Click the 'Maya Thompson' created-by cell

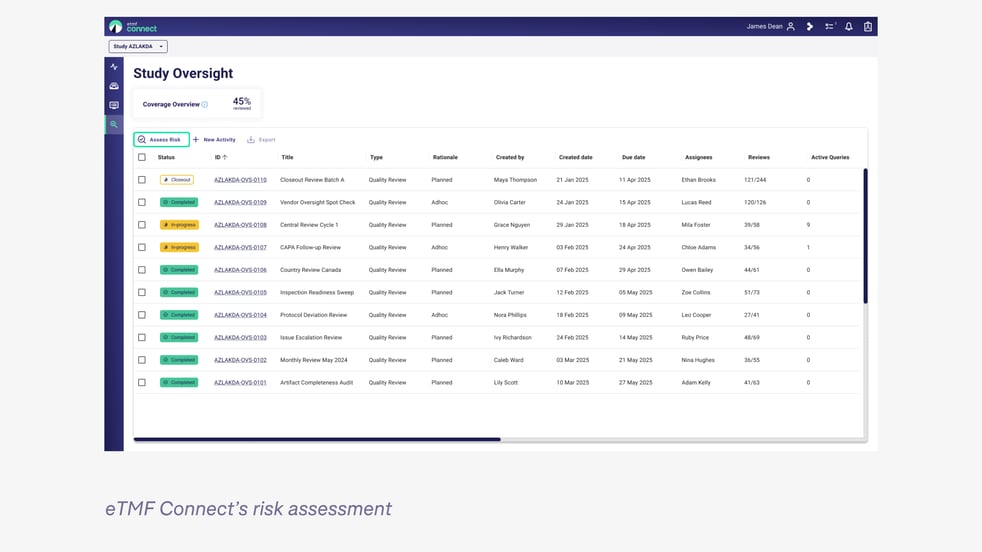(x=515, y=180)
